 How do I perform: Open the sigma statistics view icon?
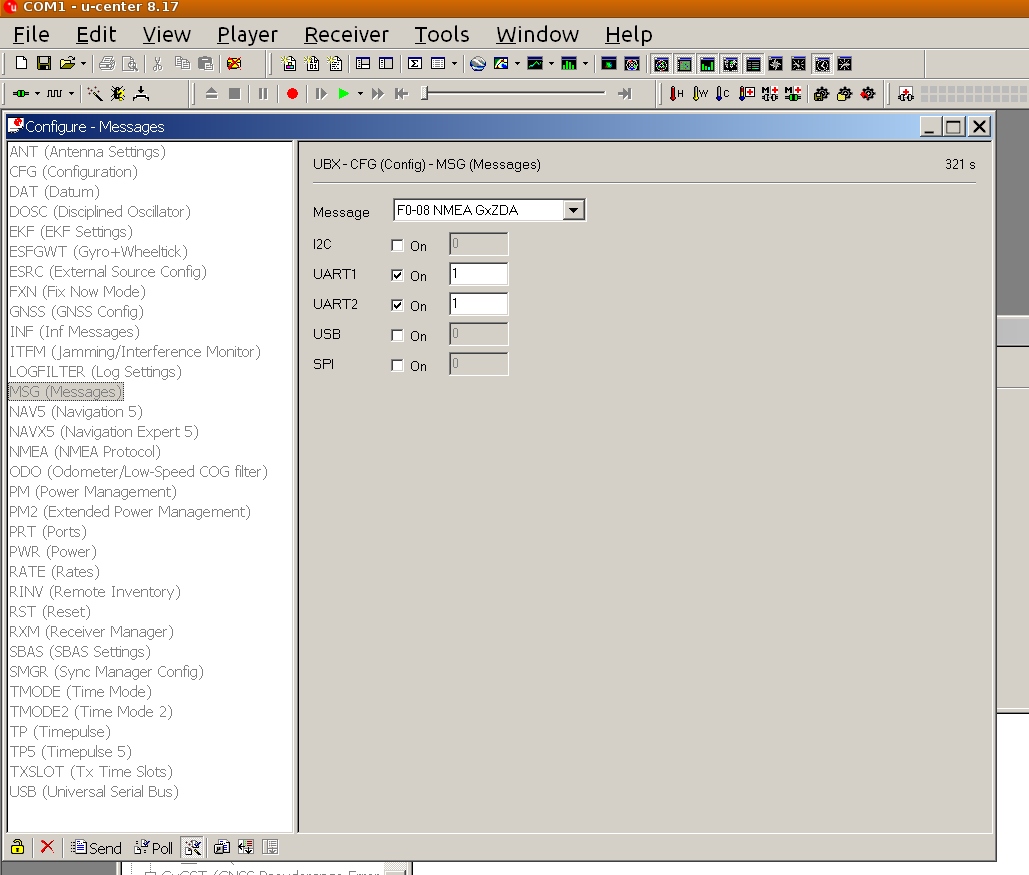pos(415,64)
